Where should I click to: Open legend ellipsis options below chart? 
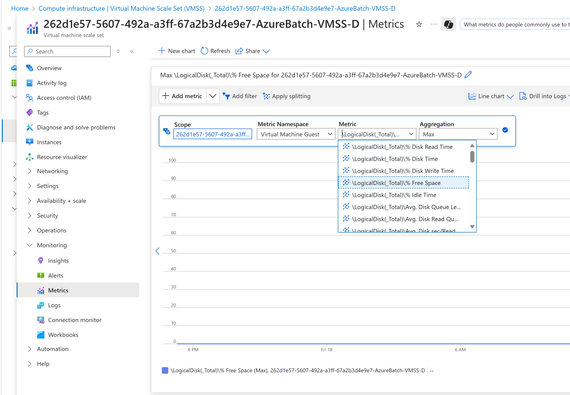(x=431, y=371)
